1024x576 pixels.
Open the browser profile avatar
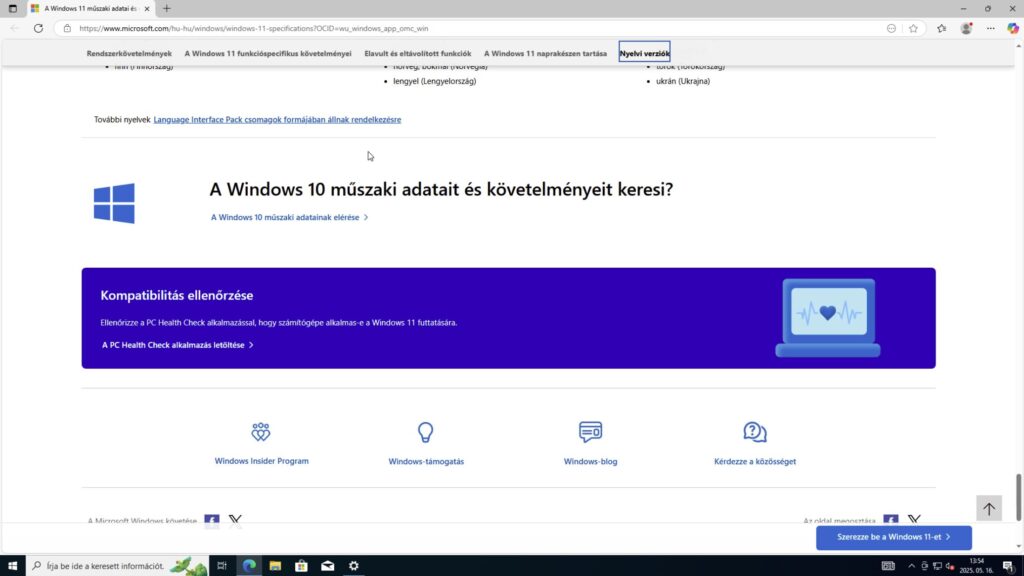pos(967,28)
